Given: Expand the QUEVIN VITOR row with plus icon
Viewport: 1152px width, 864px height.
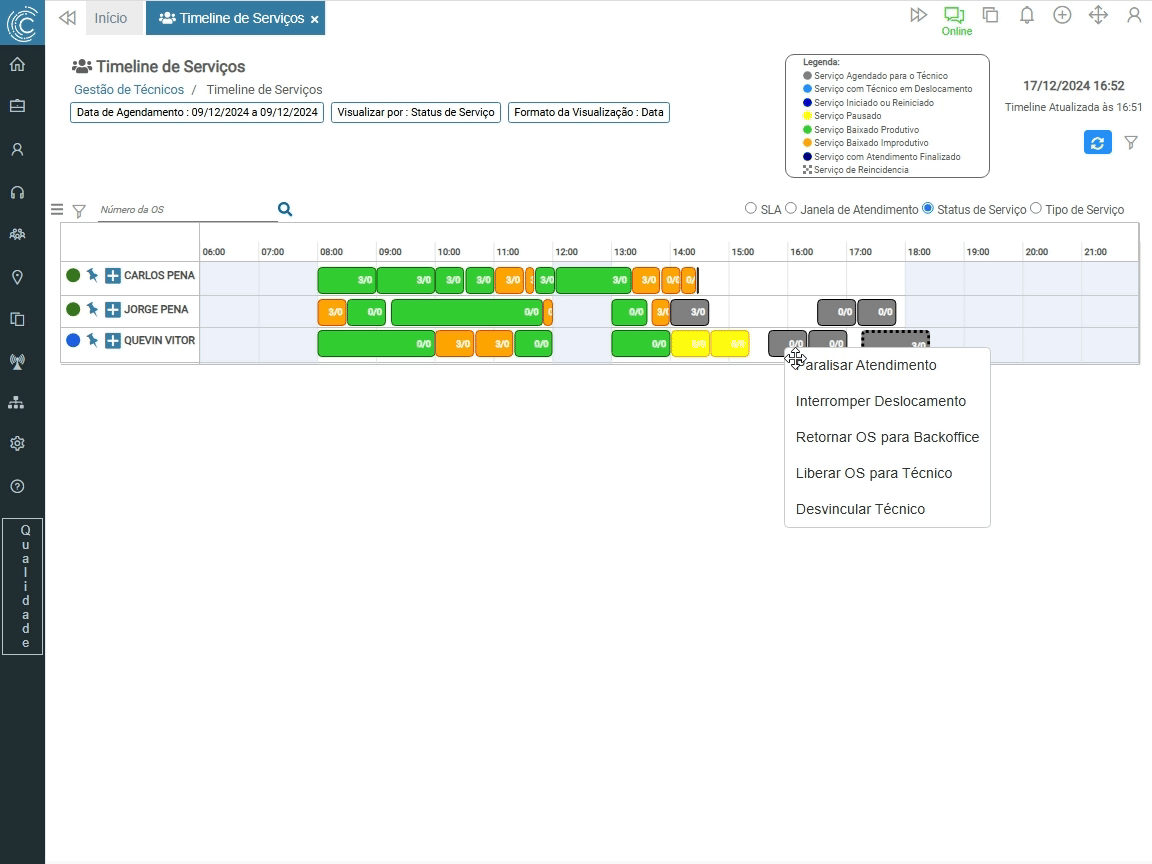Looking at the screenshot, I should tap(113, 341).
